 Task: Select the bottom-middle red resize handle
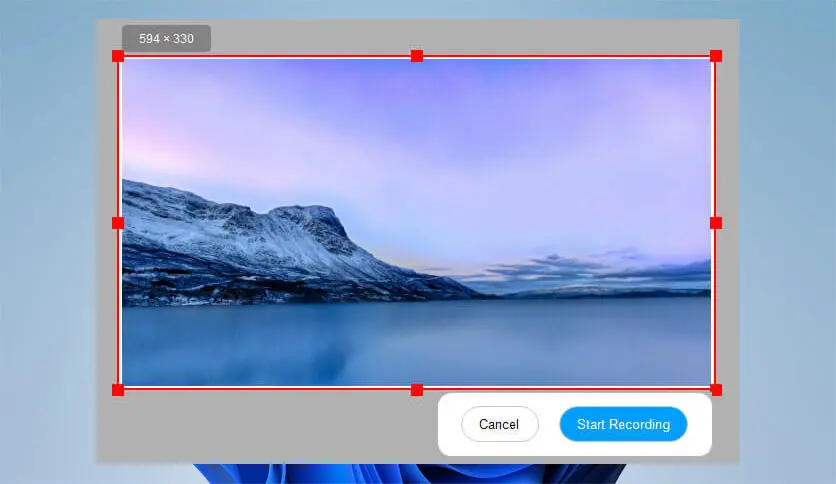(x=417, y=390)
